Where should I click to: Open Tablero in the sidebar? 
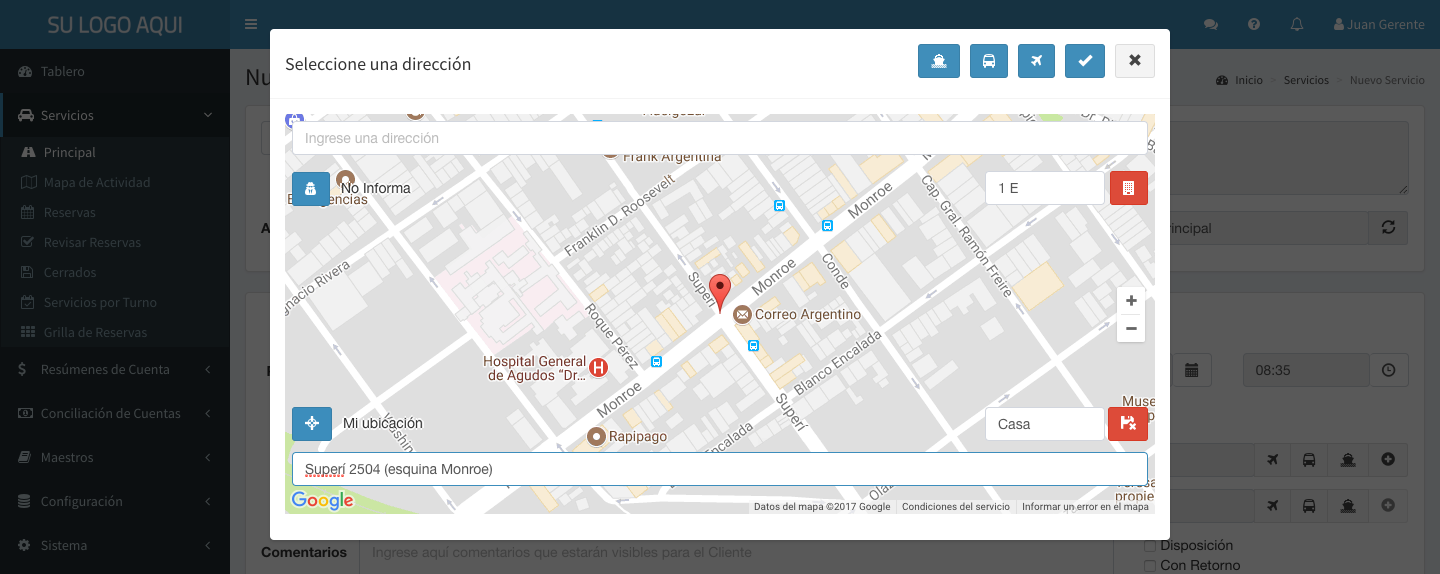click(x=62, y=71)
